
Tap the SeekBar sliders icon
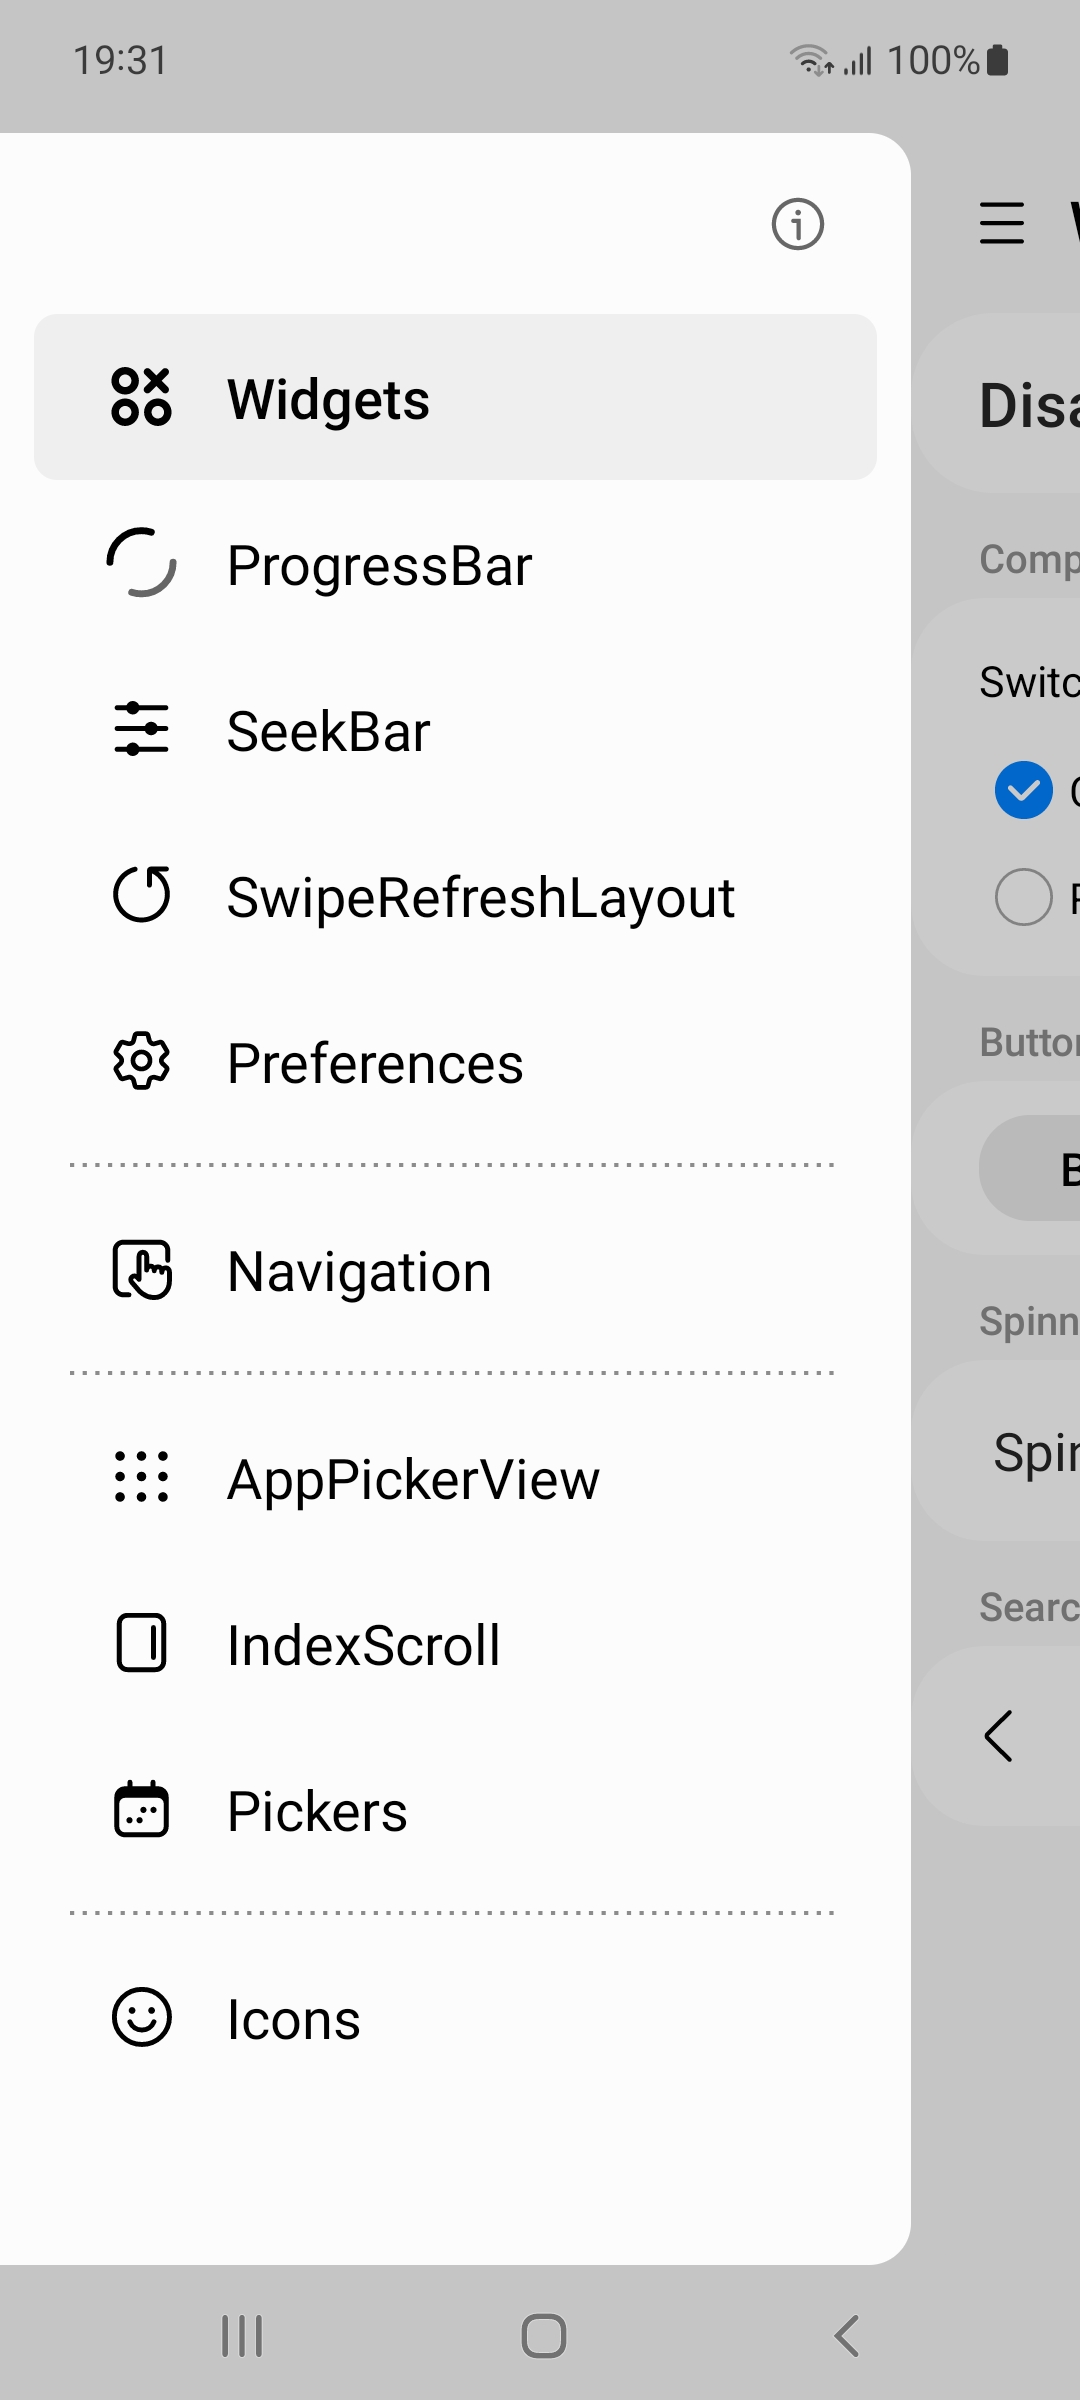point(141,729)
